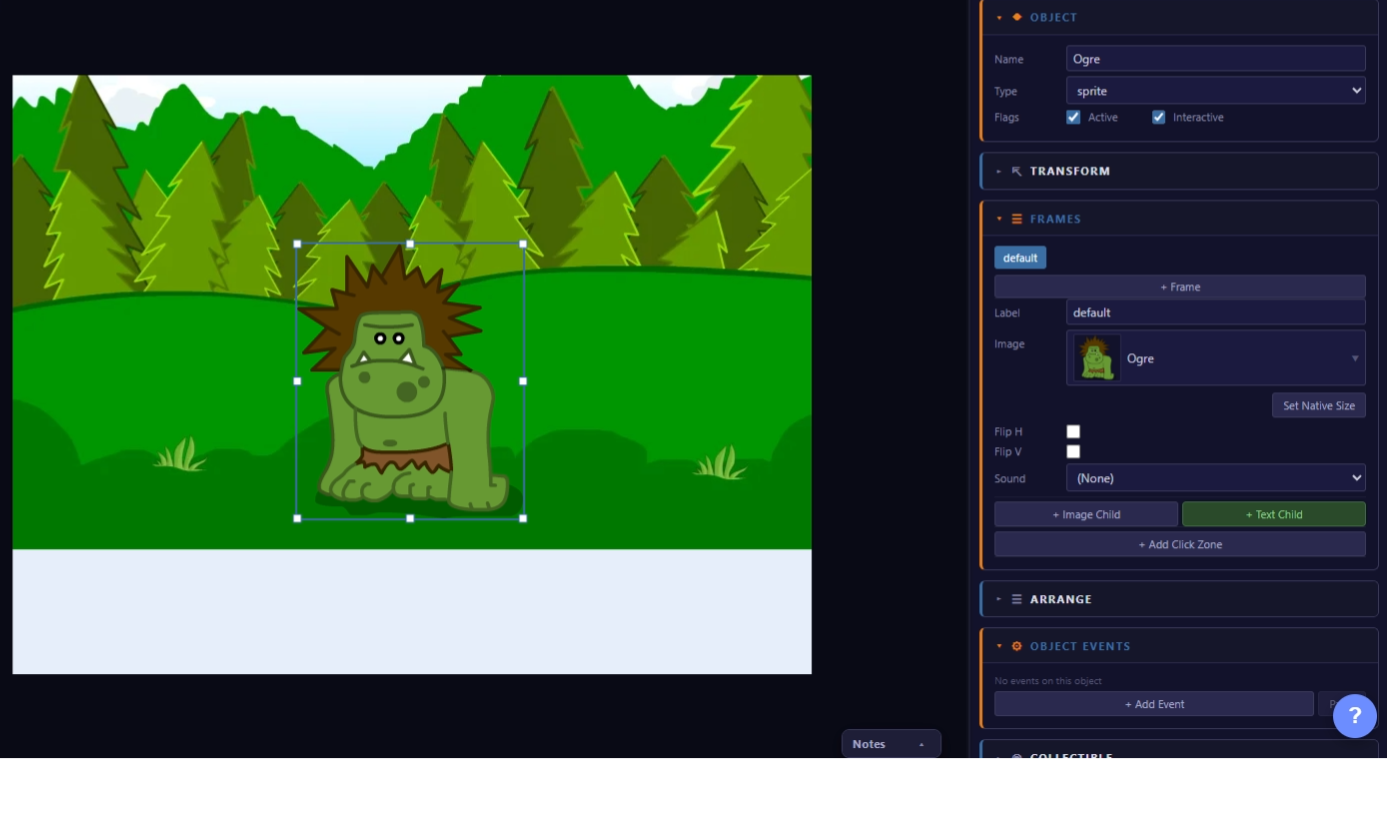Collapse the FRAMES section triangle
Screen dimensions: 1387x818
pyautogui.click(x=999, y=219)
